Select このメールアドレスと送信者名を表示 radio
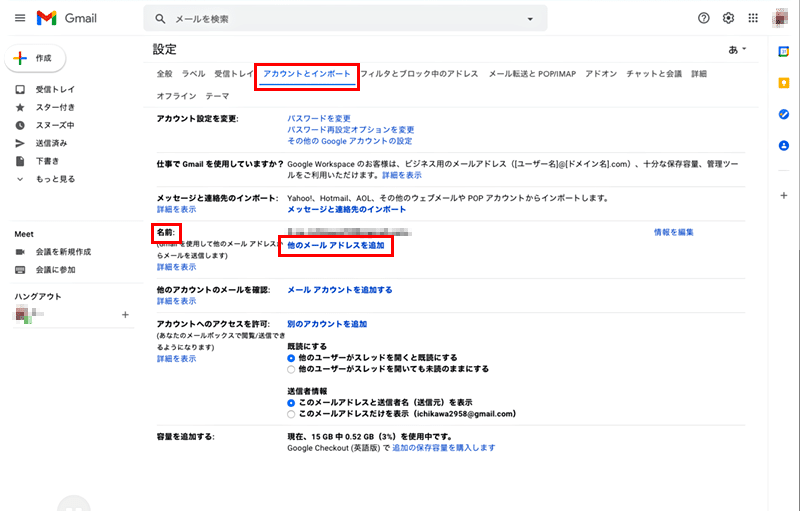The height and width of the screenshot is (511, 800). tap(291, 403)
